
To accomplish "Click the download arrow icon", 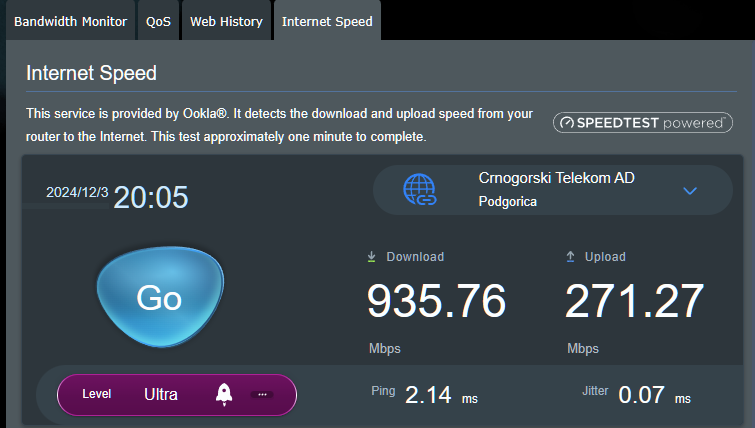I will point(371,257).
